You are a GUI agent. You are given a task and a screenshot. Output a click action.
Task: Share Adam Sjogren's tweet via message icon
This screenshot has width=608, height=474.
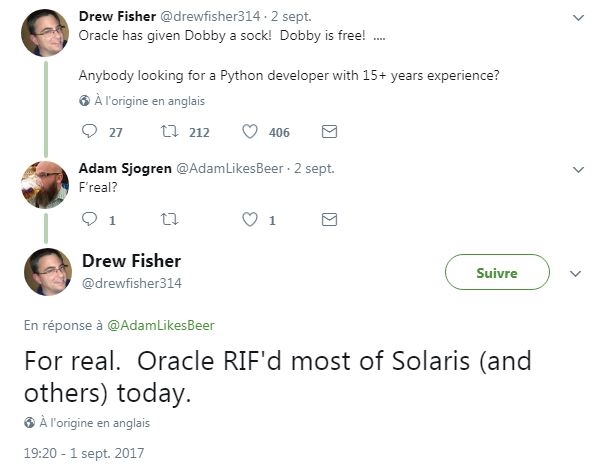coord(329,220)
